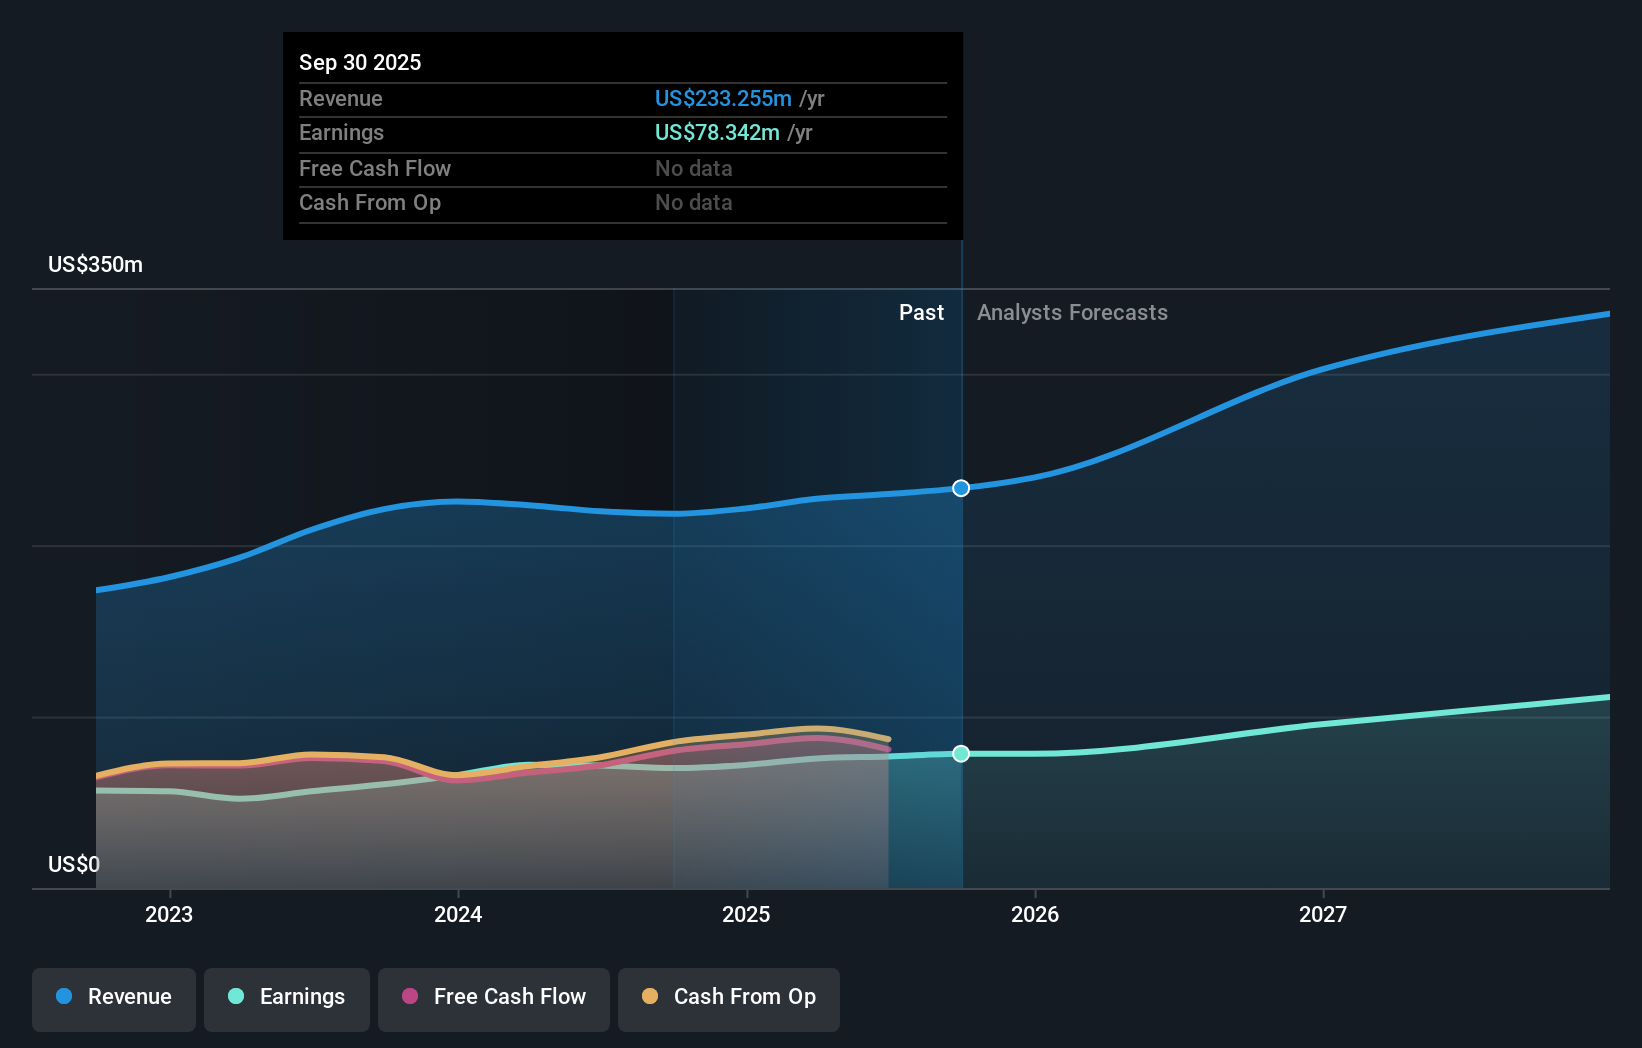Image resolution: width=1642 pixels, height=1048 pixels.
Task: Click the orange Cash From Op dot
Action: coord(650,999)
